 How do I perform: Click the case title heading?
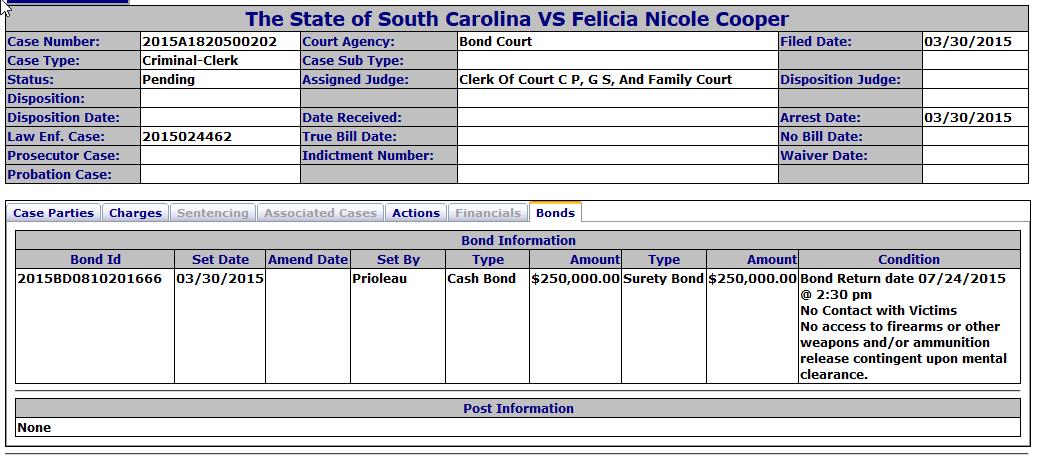click(517, 19)
